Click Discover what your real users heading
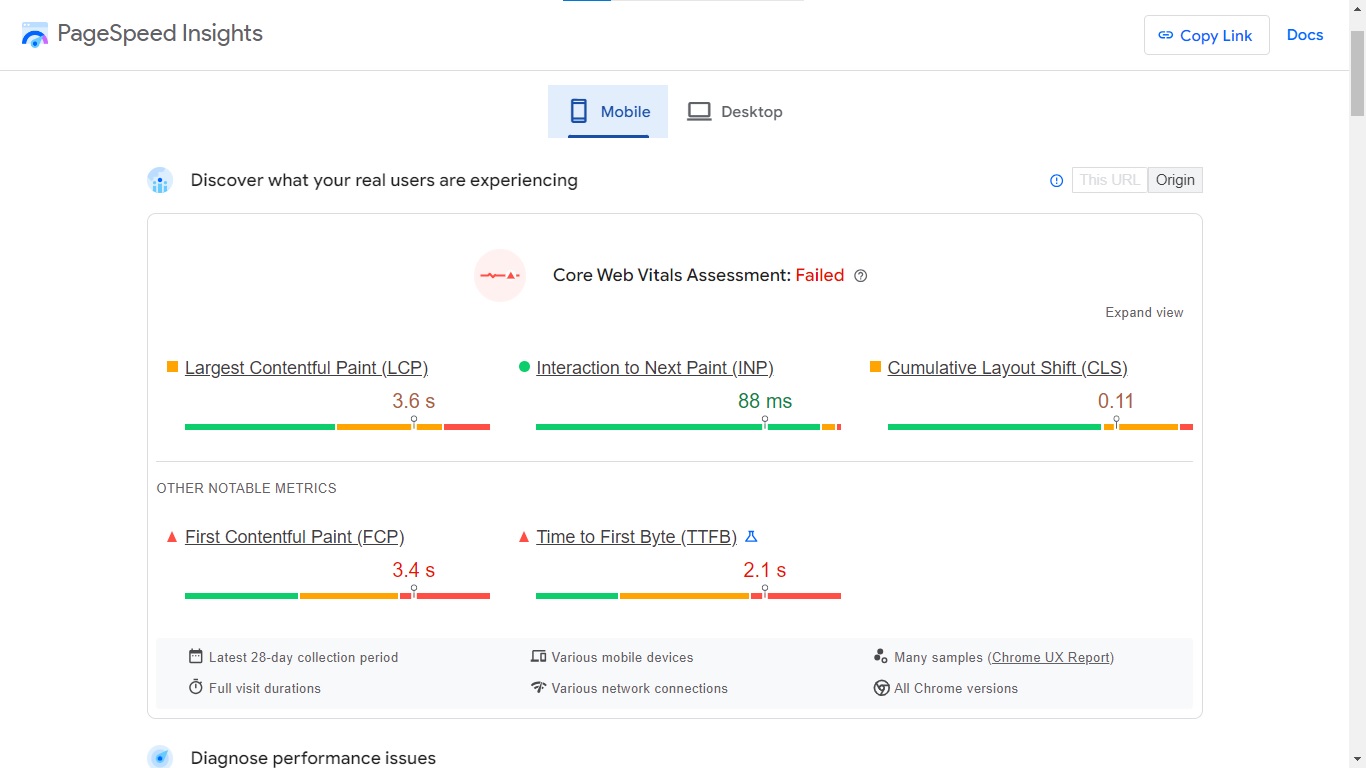1366x768 pixels. (384, 180)
